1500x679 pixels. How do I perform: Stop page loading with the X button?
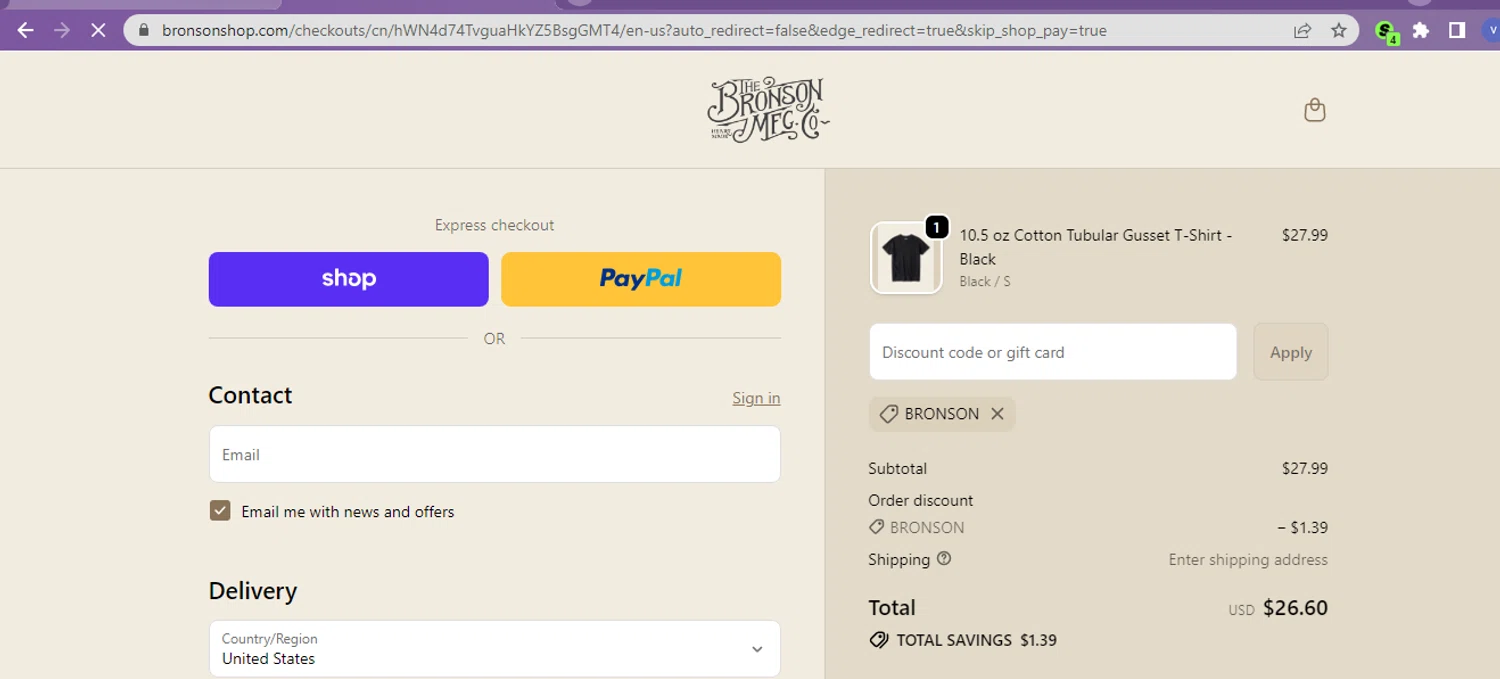click(x=98, y=30)
